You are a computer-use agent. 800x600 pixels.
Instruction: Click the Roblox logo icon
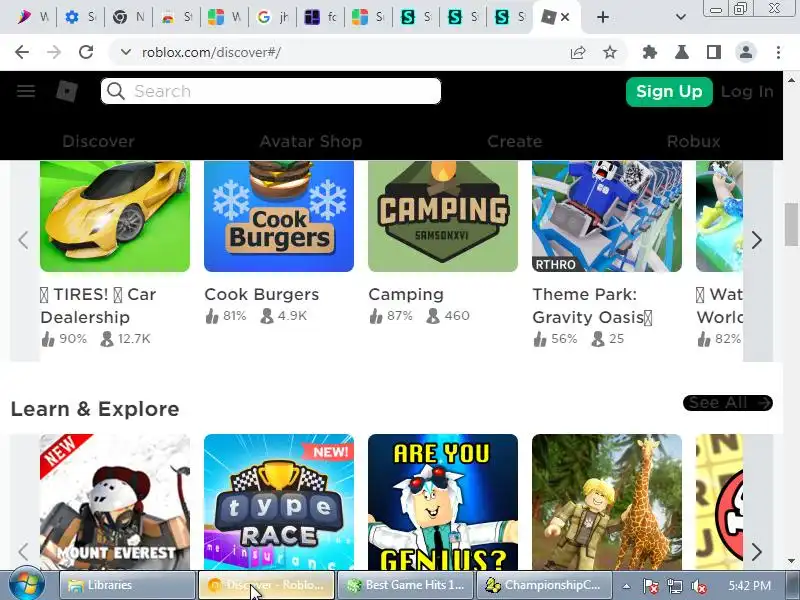67,91
